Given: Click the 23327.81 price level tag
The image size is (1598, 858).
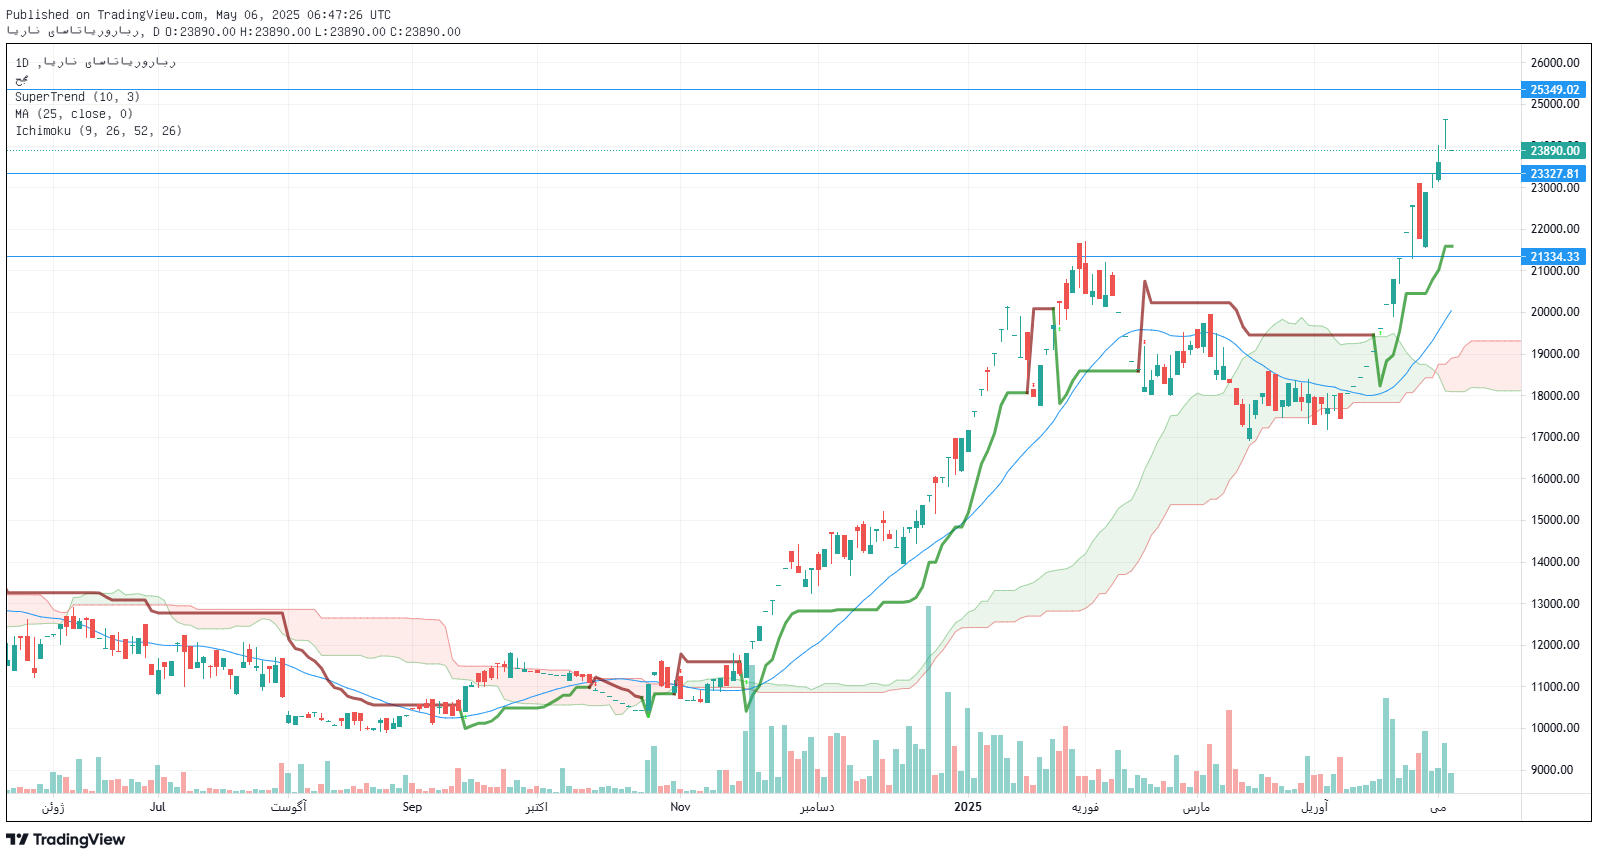Looking at the screenshot, I should (x=1554, y=174).
